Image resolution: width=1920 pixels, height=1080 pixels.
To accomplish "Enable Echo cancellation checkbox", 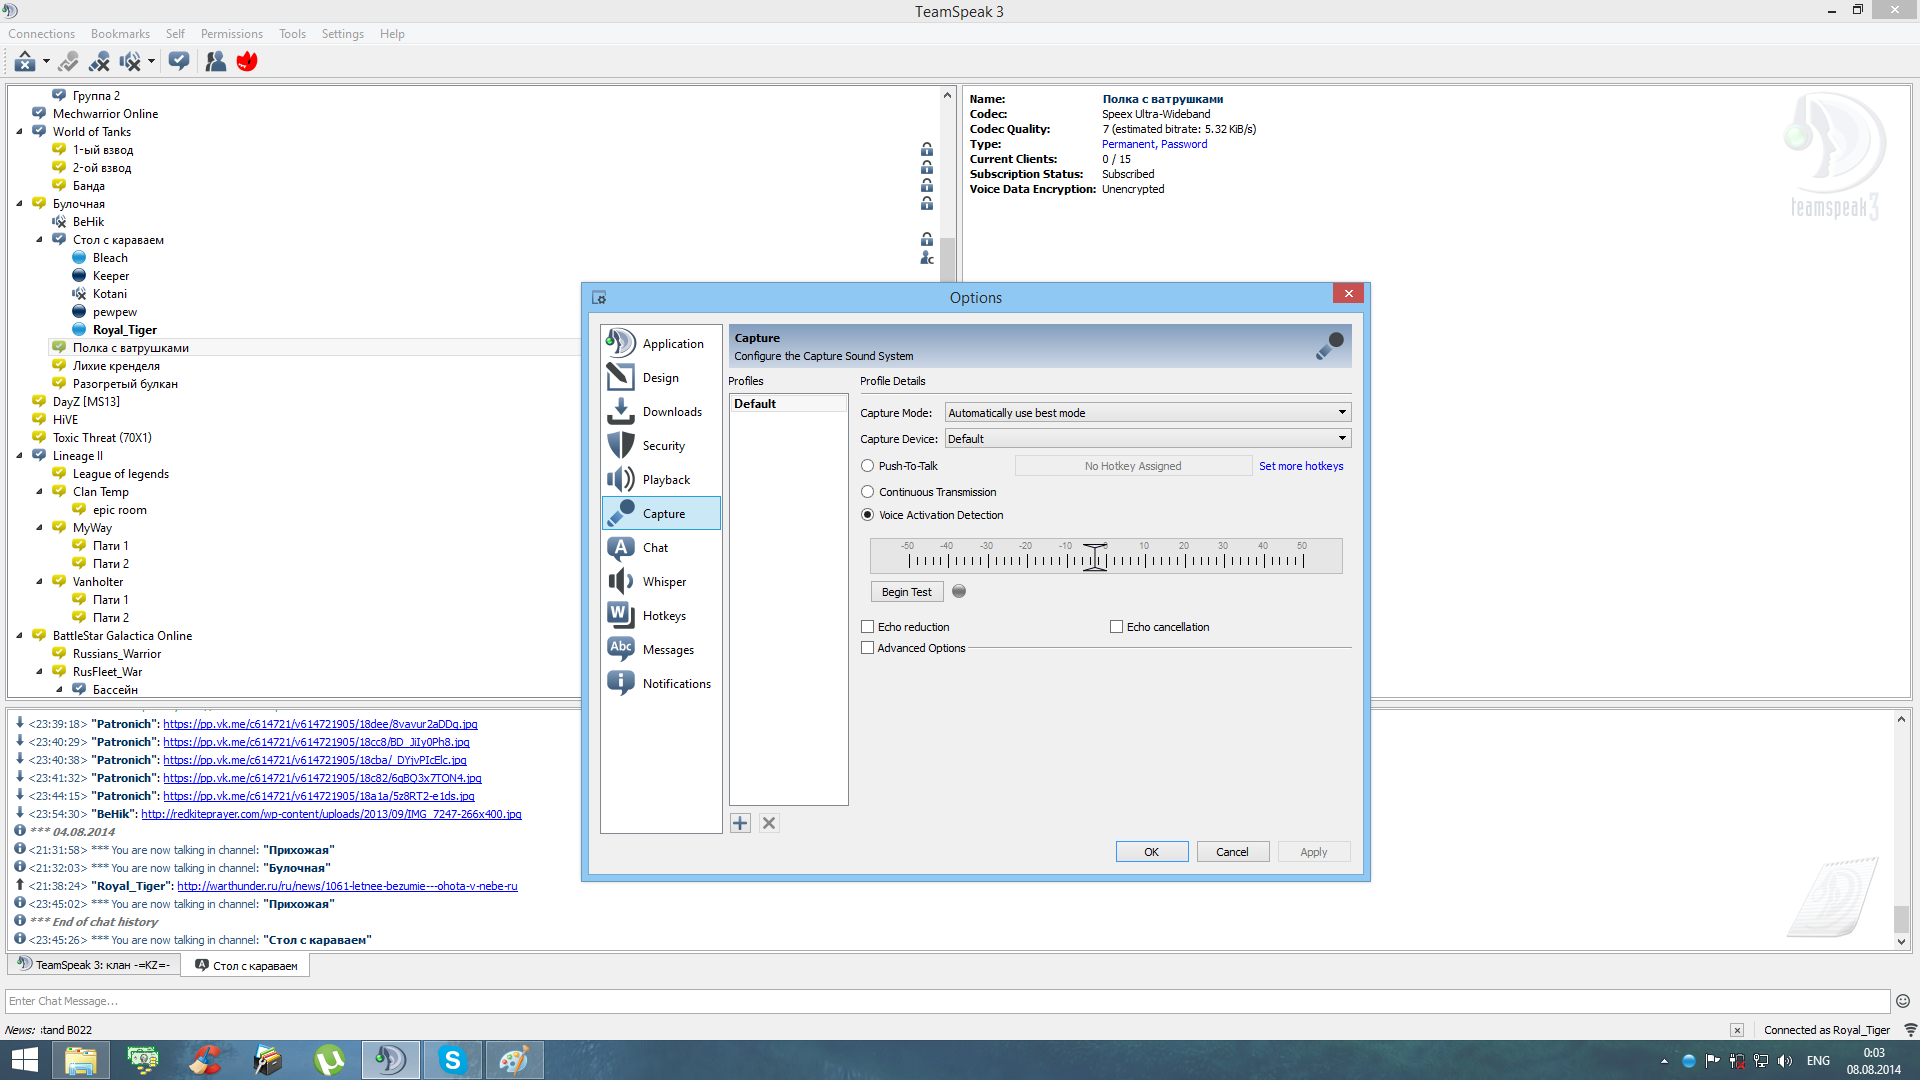I will (x=1116, y=627).
